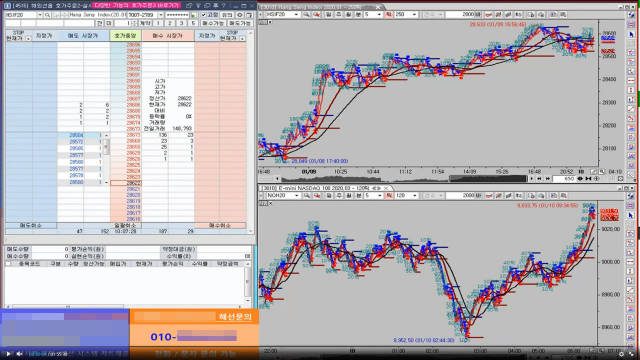
Task: Select the minute (분) period button on Hang Seng chart
Action: [358, 15]
